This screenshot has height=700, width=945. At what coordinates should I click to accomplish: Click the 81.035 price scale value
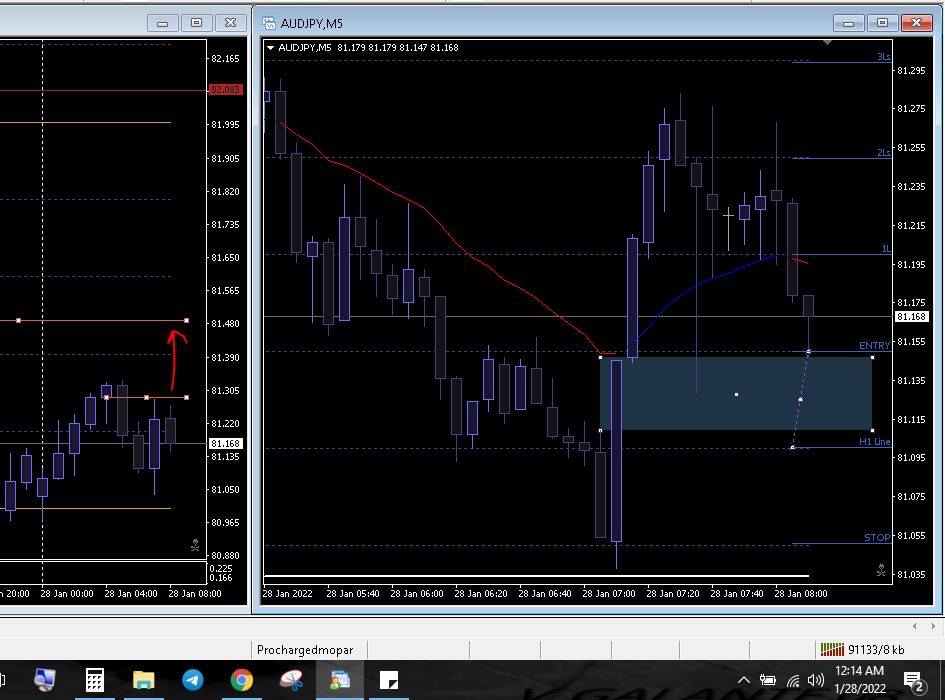911,575
